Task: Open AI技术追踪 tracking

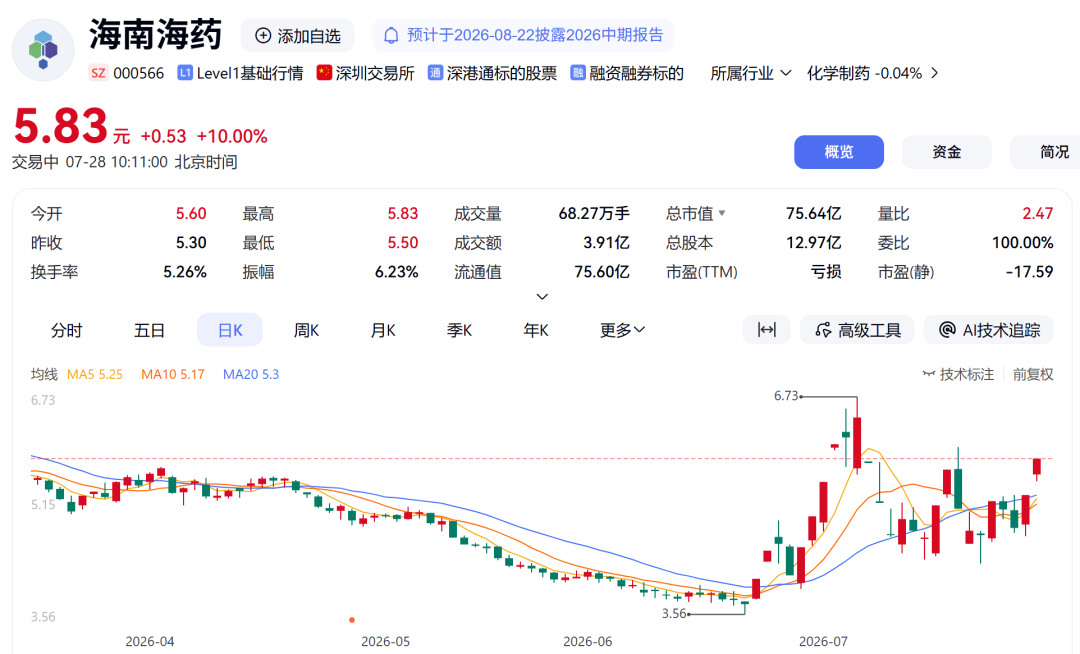Action: pos(989,330)
